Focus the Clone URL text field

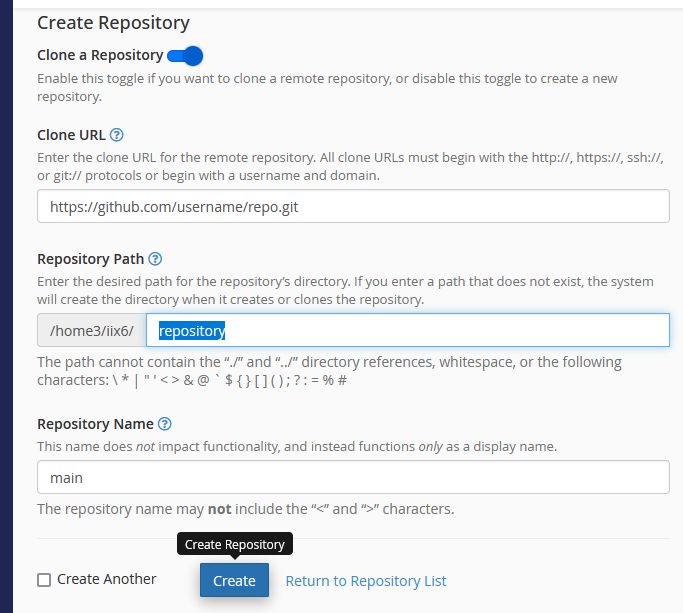[353, 207]
